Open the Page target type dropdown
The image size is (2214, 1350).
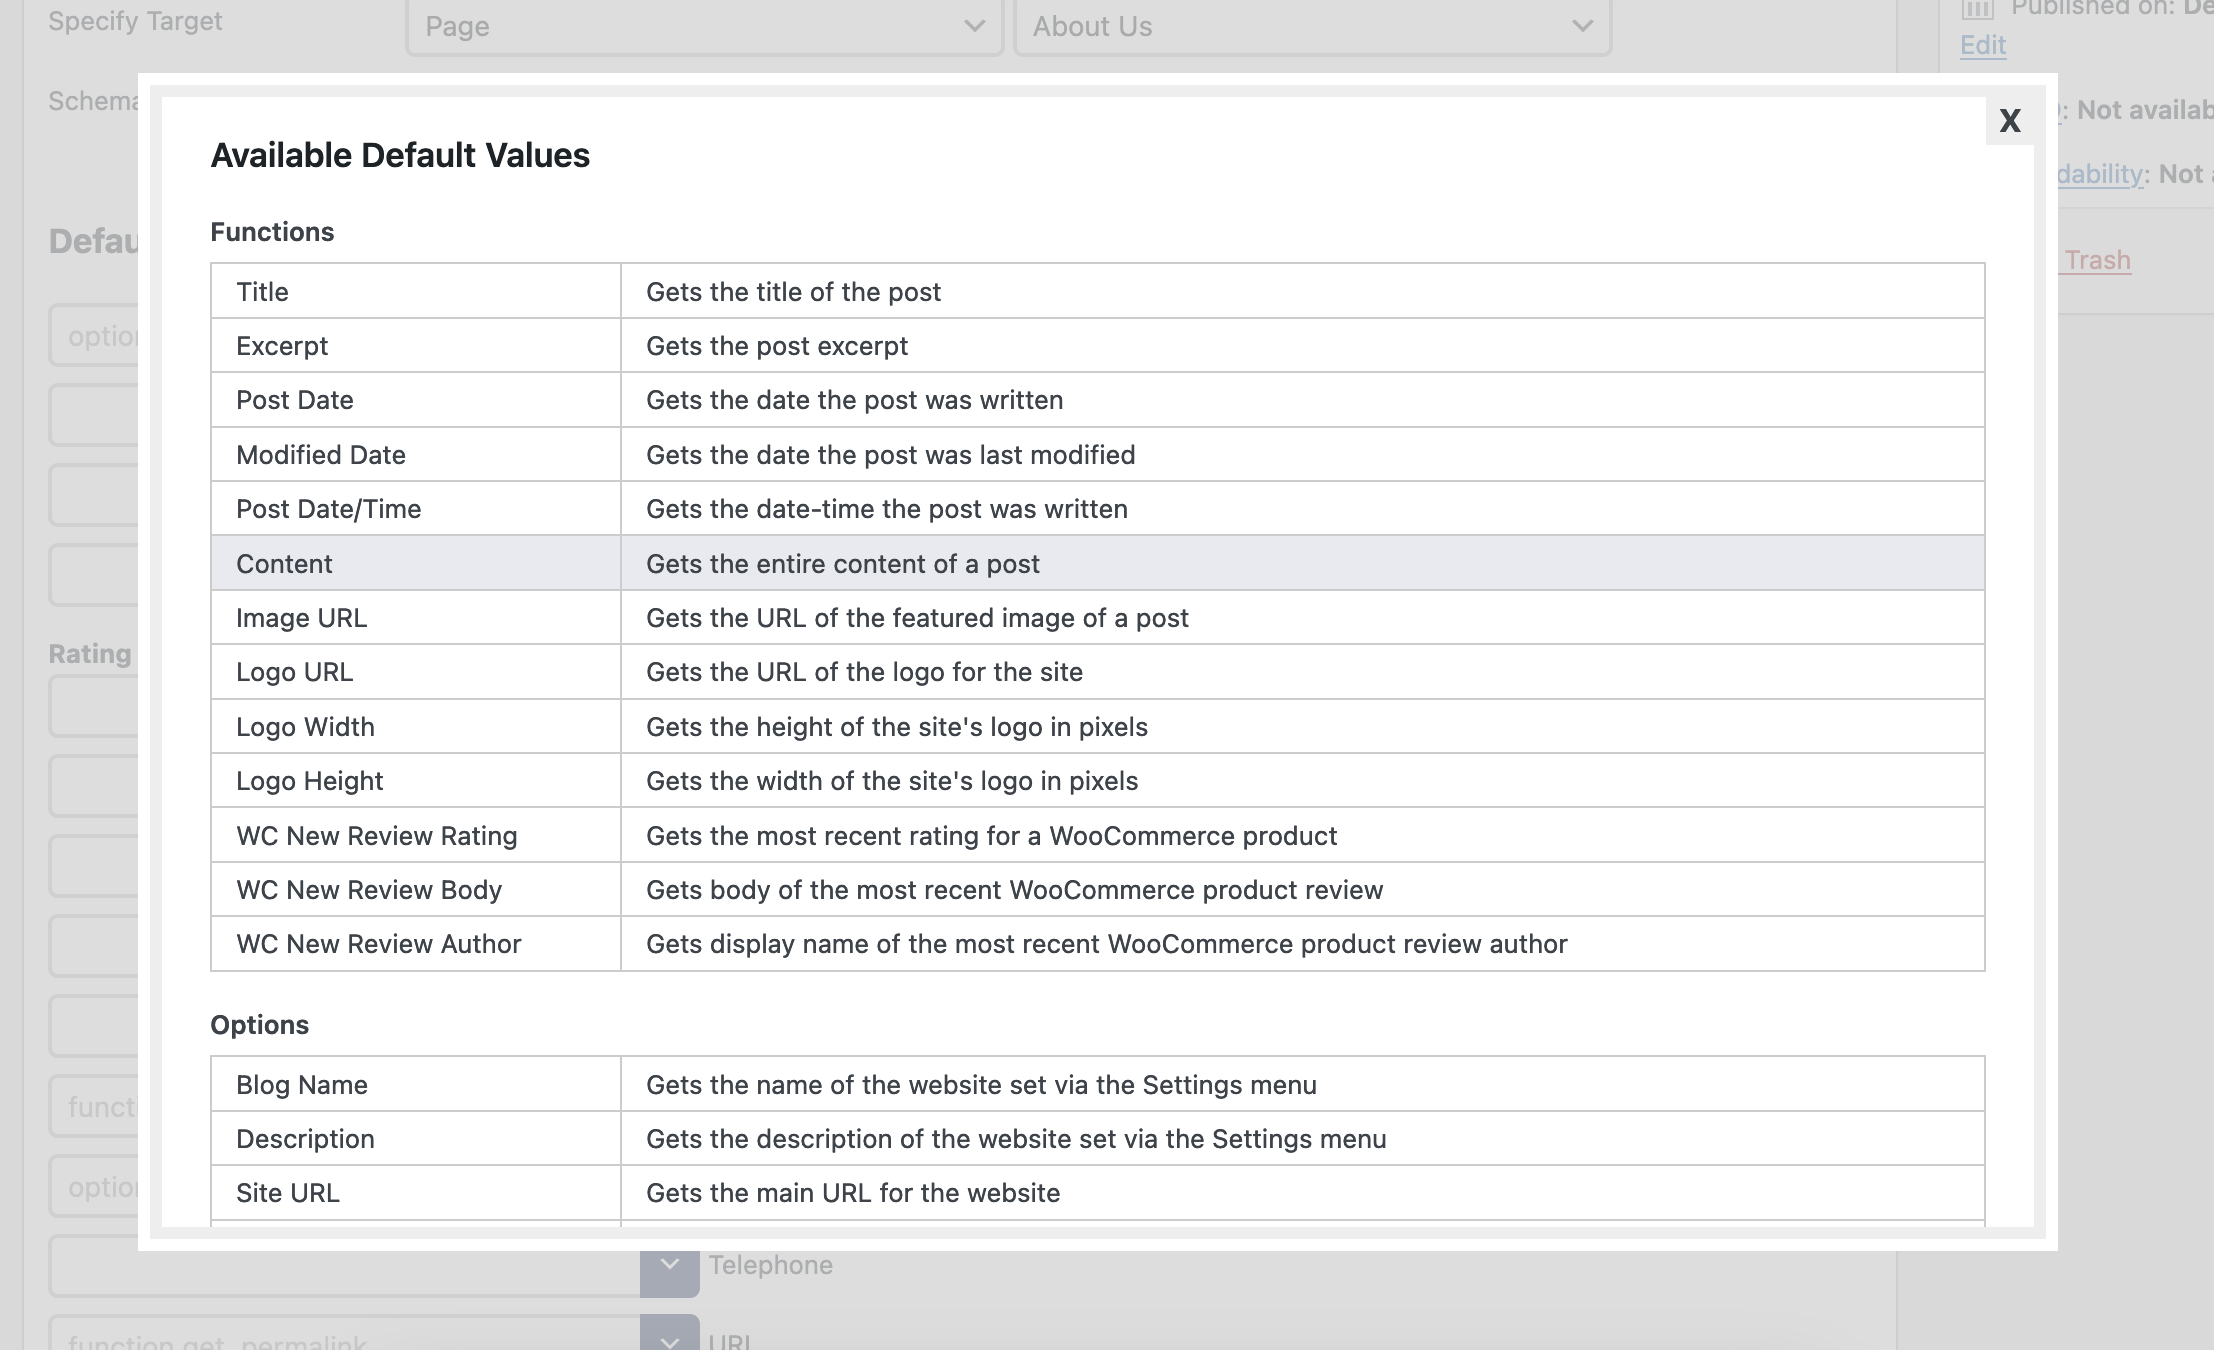(x=704, y=27)
